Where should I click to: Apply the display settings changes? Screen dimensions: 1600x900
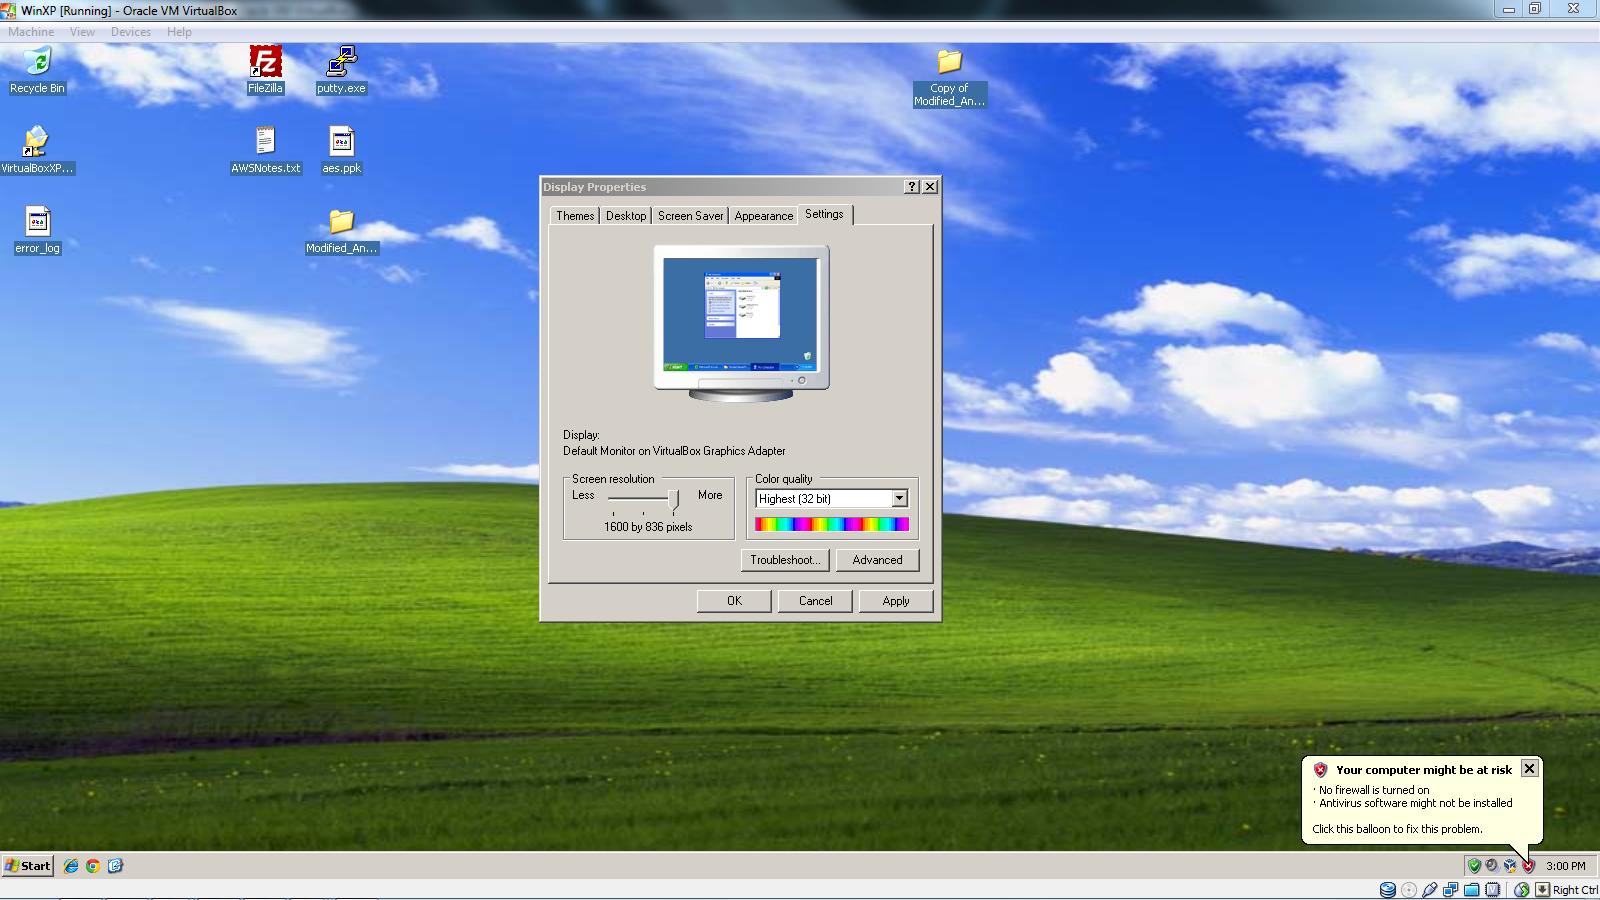point(896,600)
